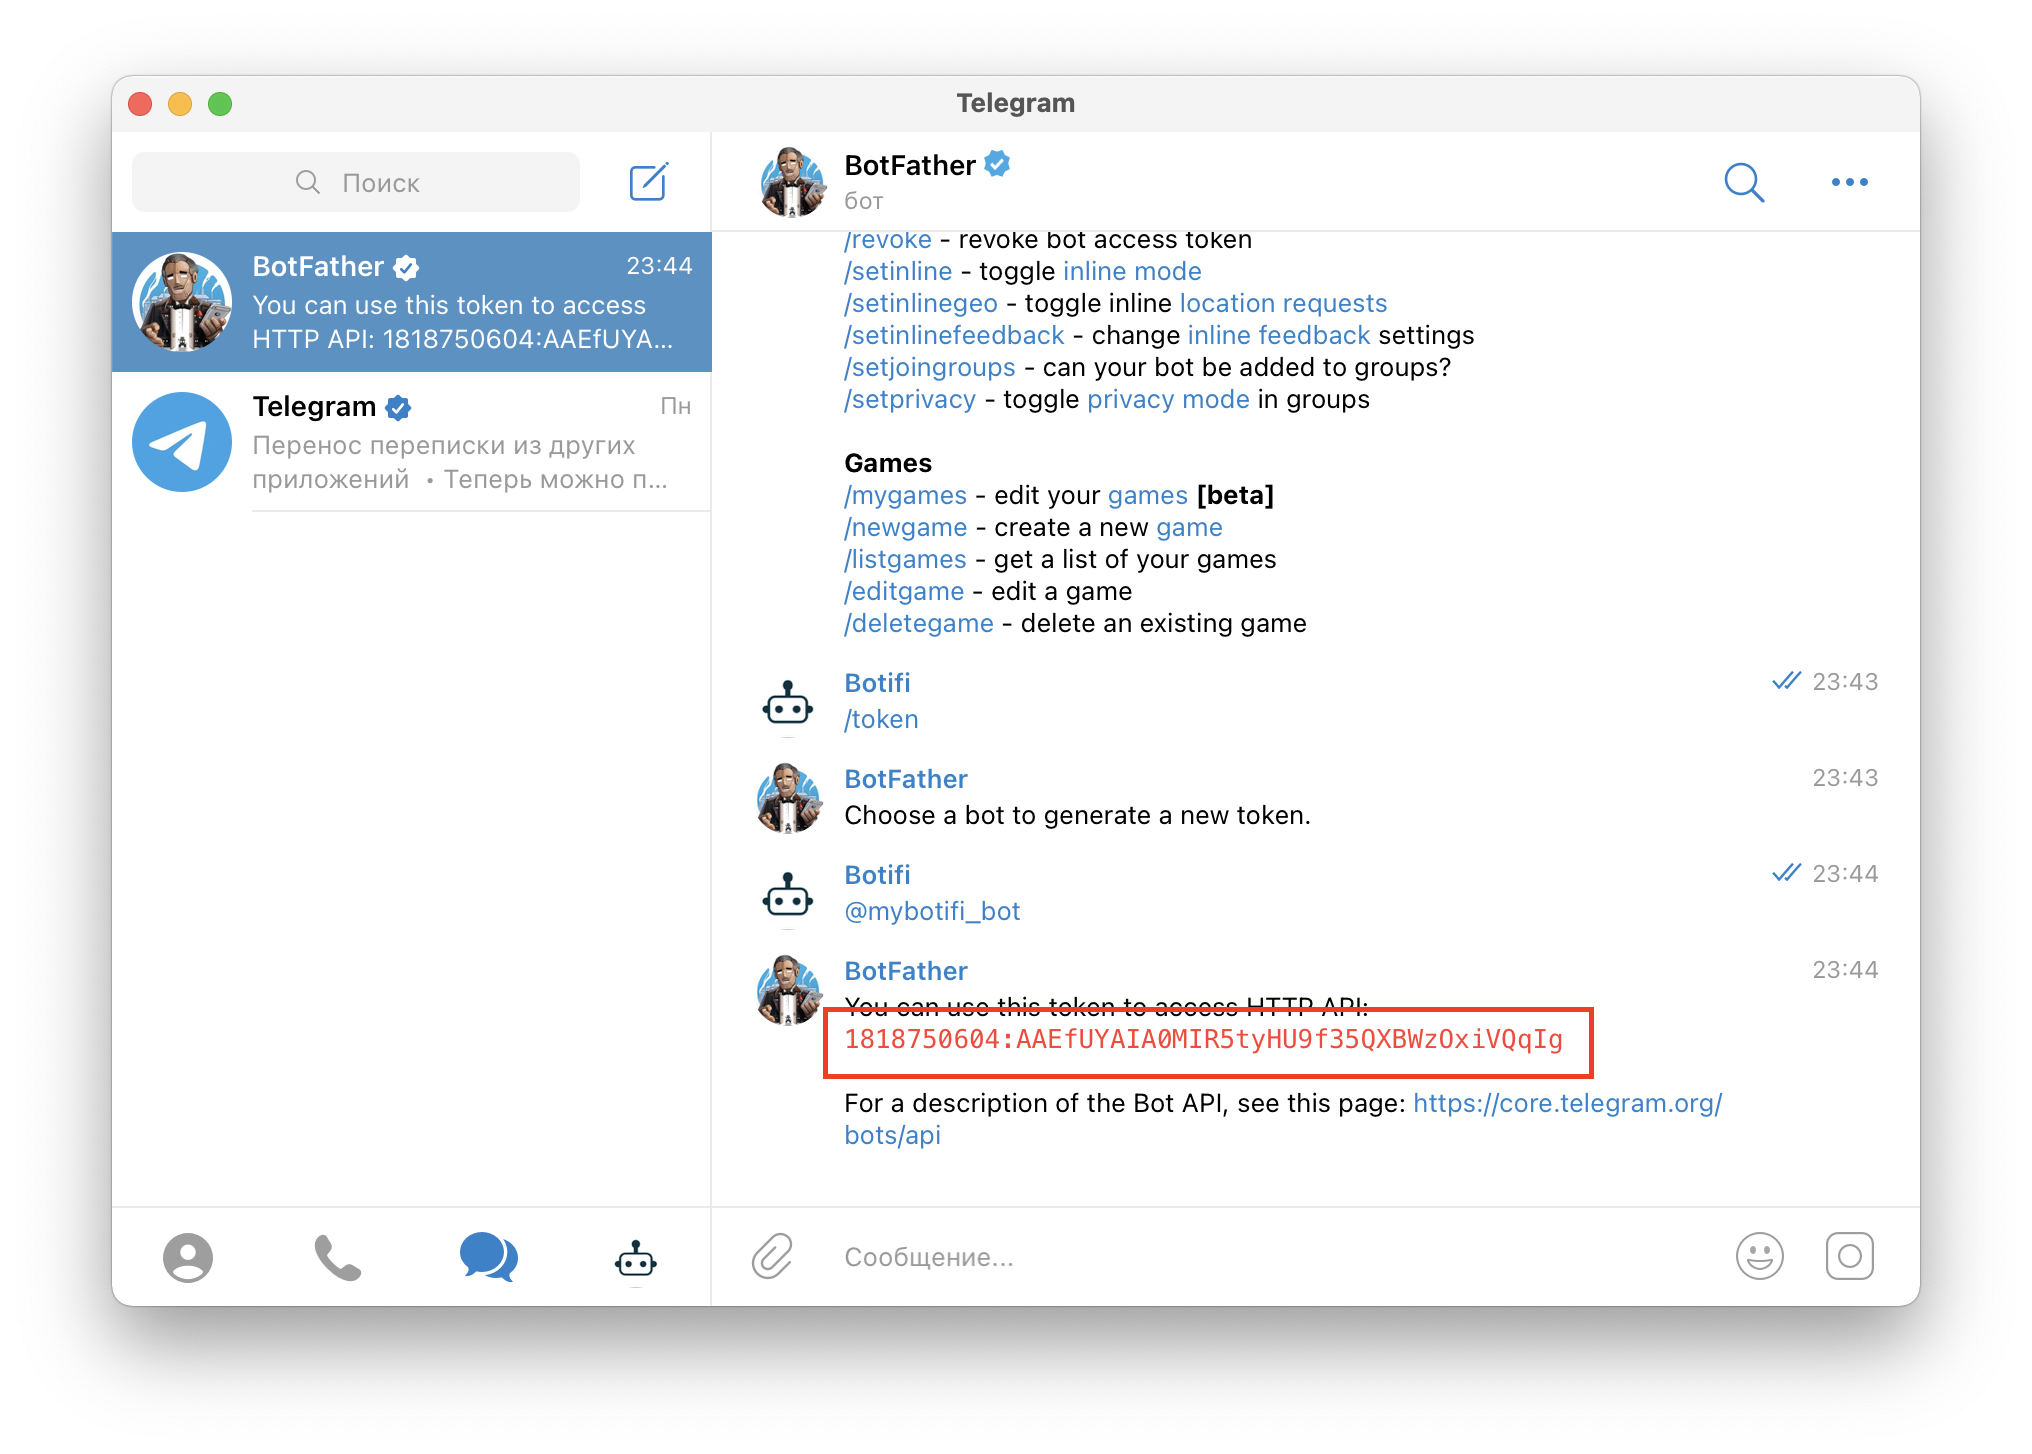Viewport: 2032px width, 1454px height.
Task: Click the 23:44 timestamp on the token message
Action: point(1845,970)
